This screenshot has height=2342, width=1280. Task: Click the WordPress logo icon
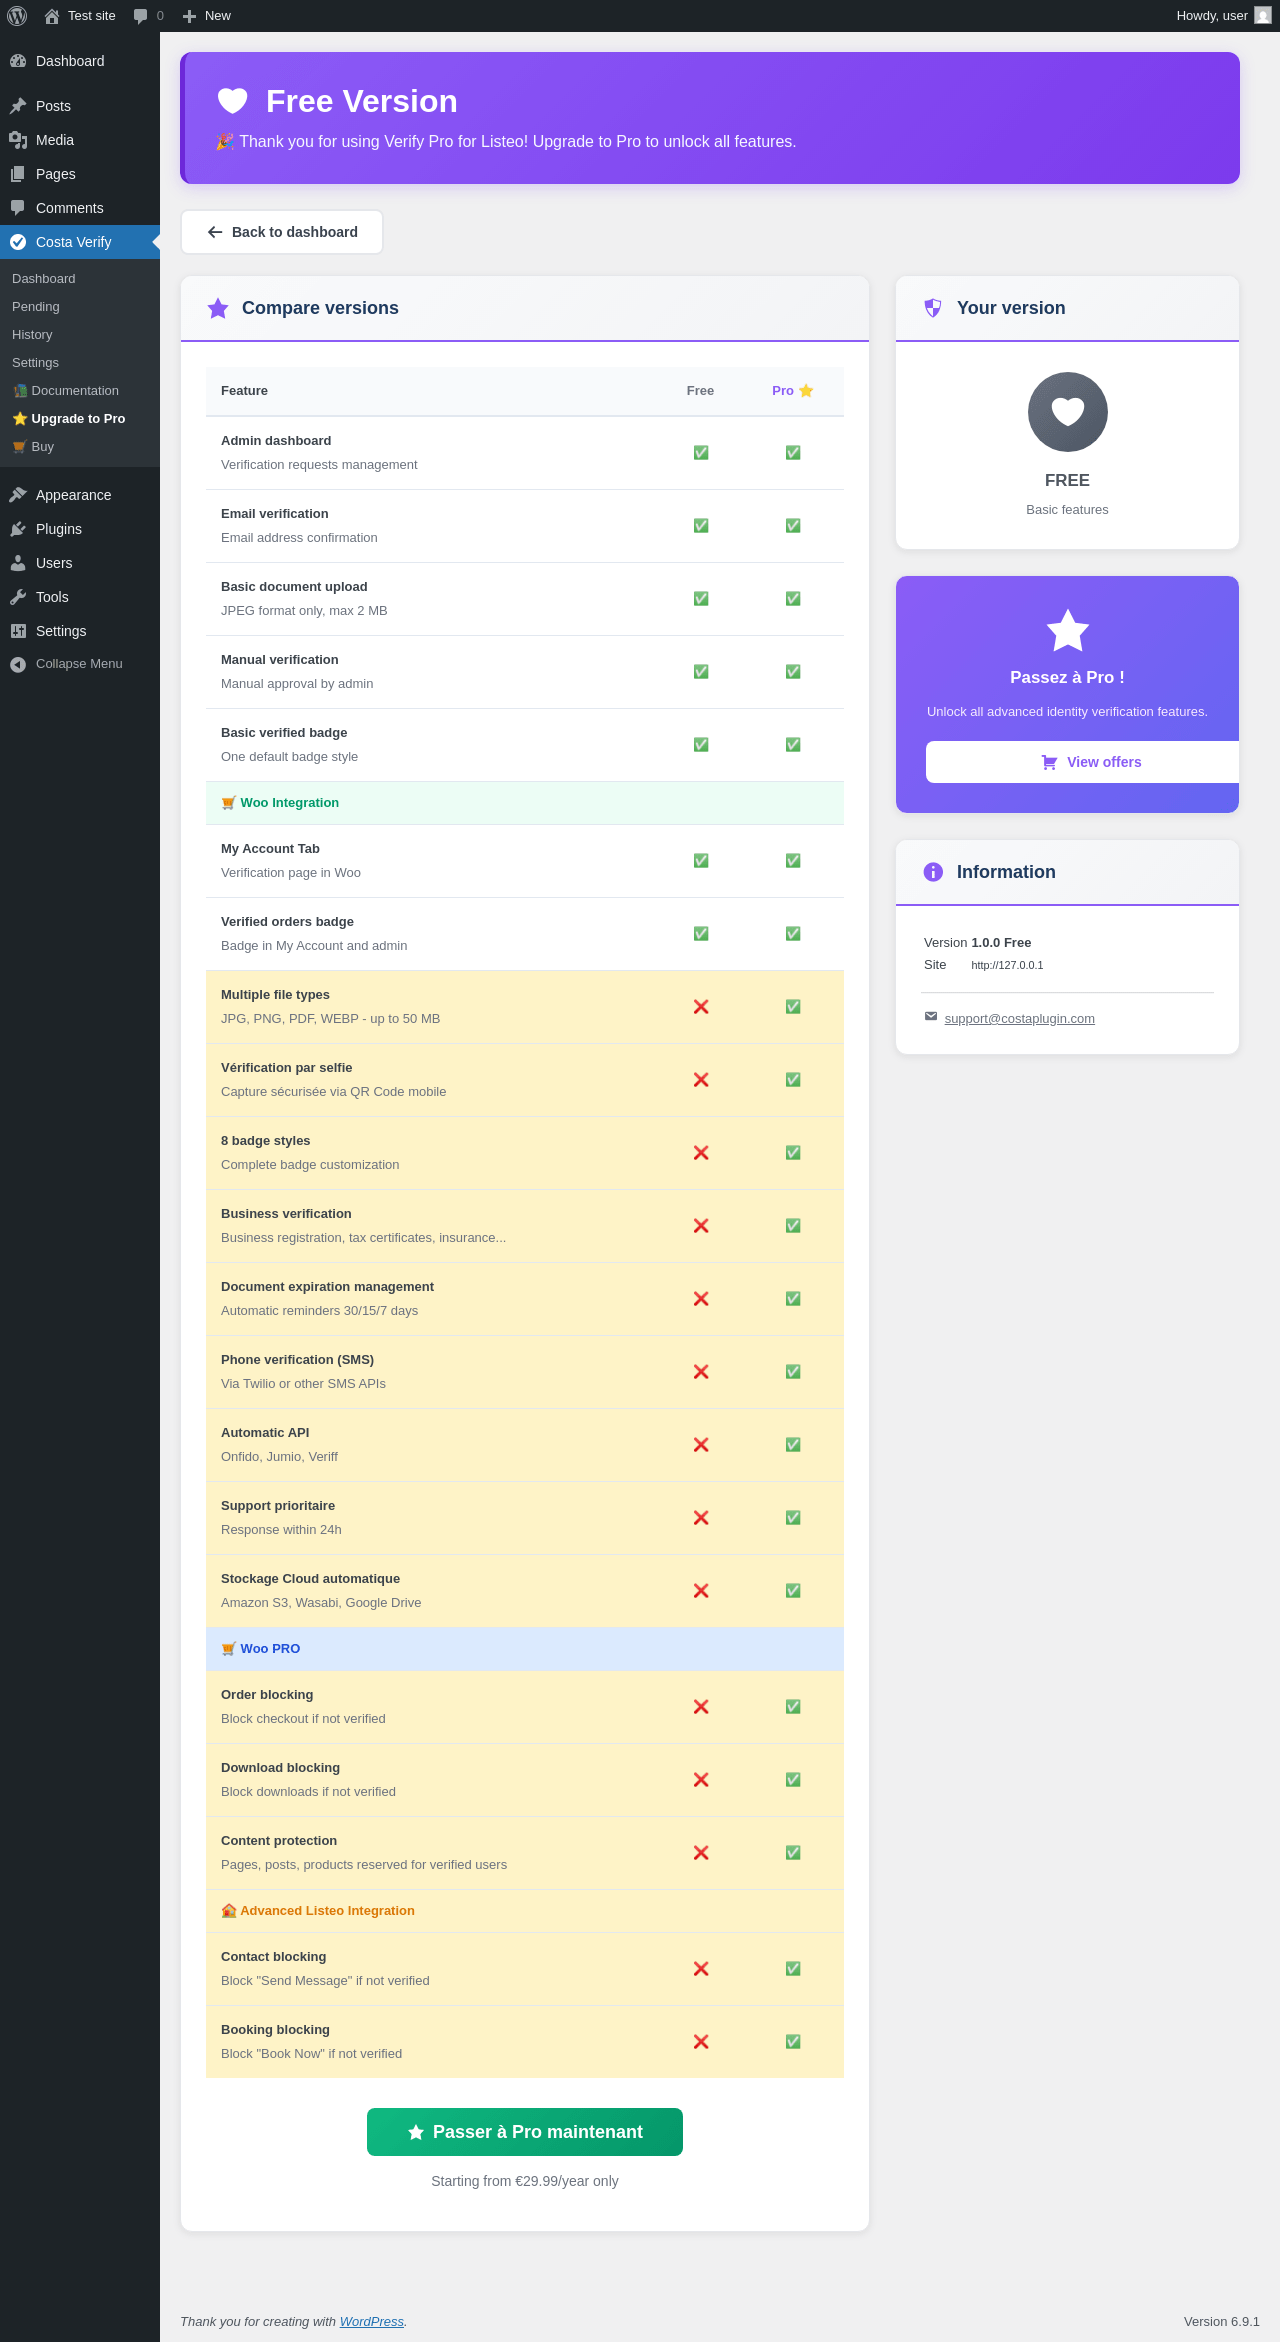pos(17,16)
